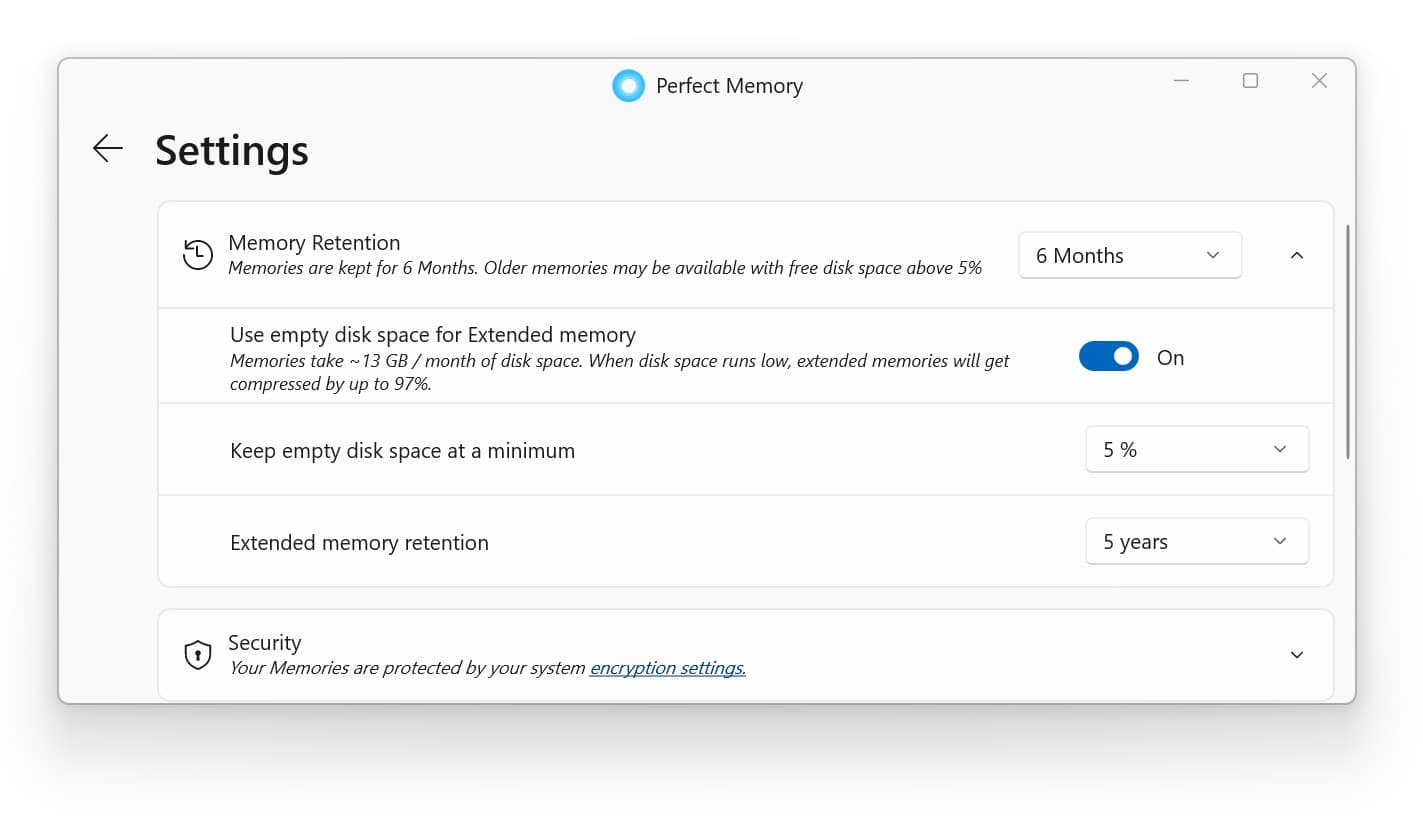Click the Memory Retention clock history icon

tap(198, 255)
